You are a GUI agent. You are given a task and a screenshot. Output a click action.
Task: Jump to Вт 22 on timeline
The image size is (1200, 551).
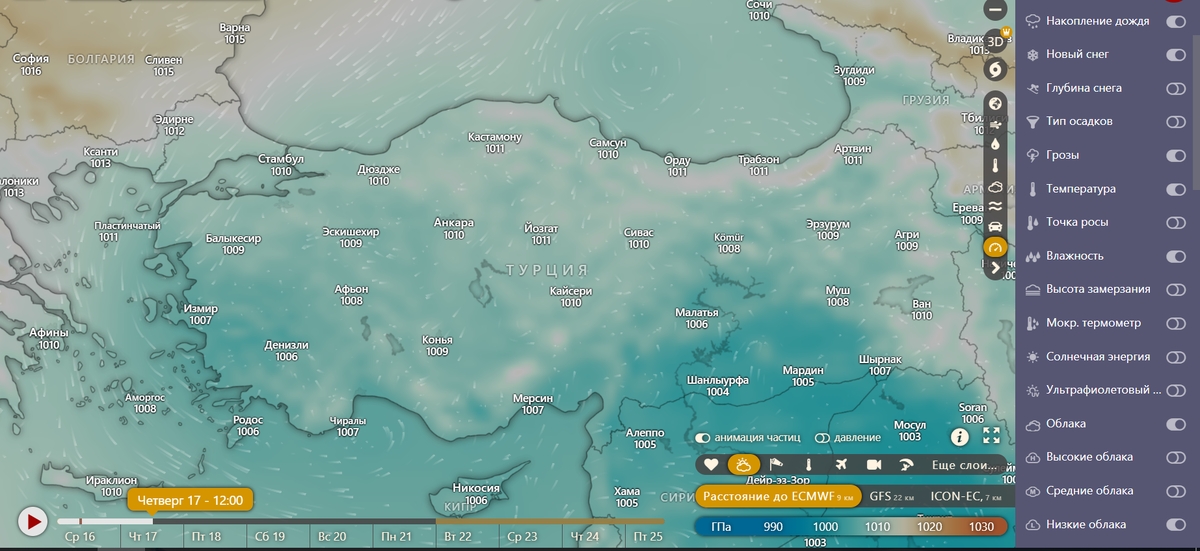[458, 537]
